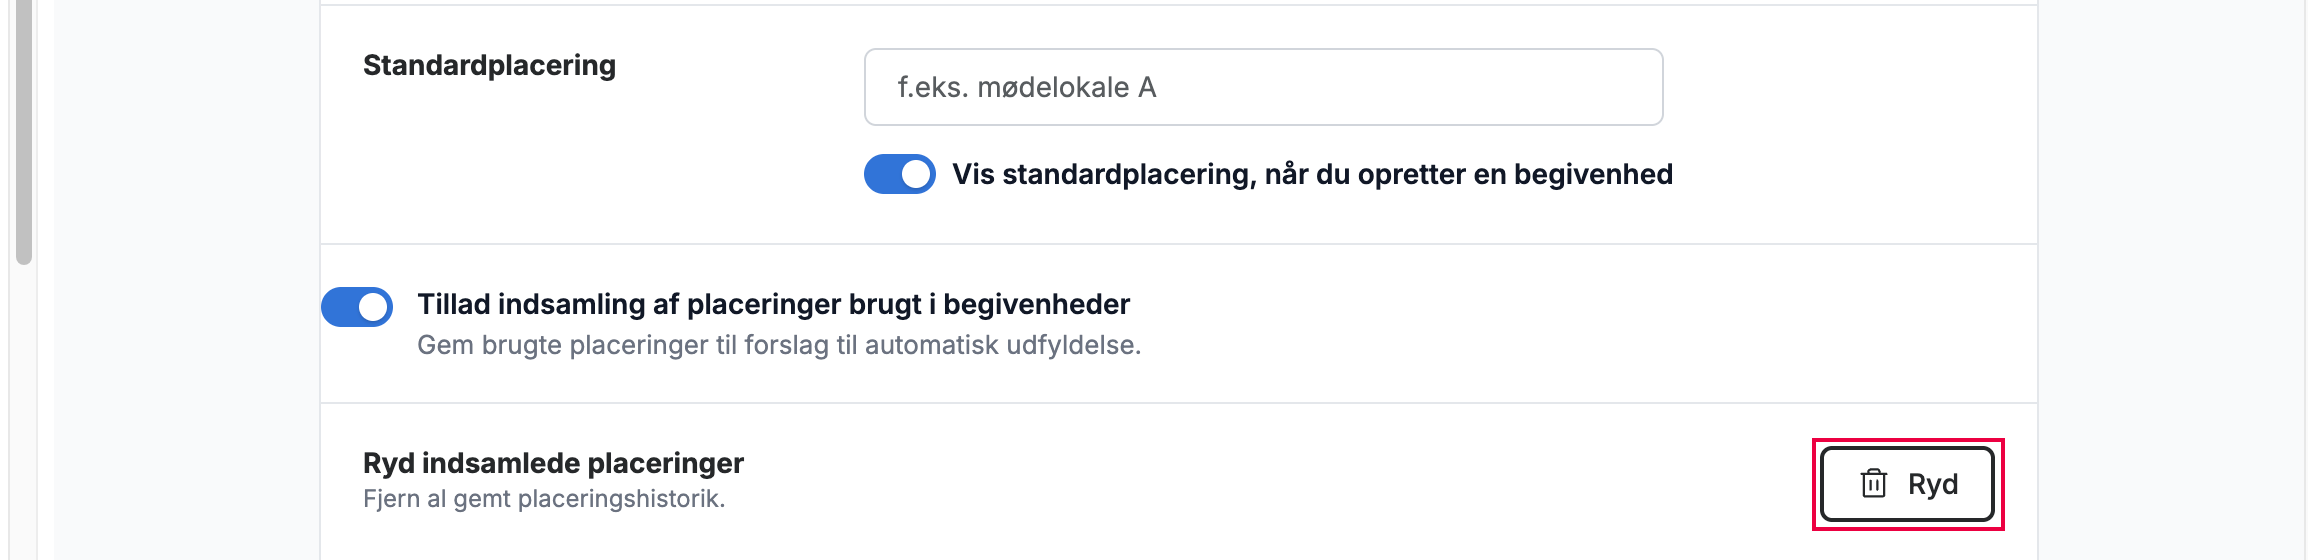Click the white knob of 'Vis standardplacering' switch
Image resolution: width=2308 pixels, height=560 pixels.
coord(916,174)
